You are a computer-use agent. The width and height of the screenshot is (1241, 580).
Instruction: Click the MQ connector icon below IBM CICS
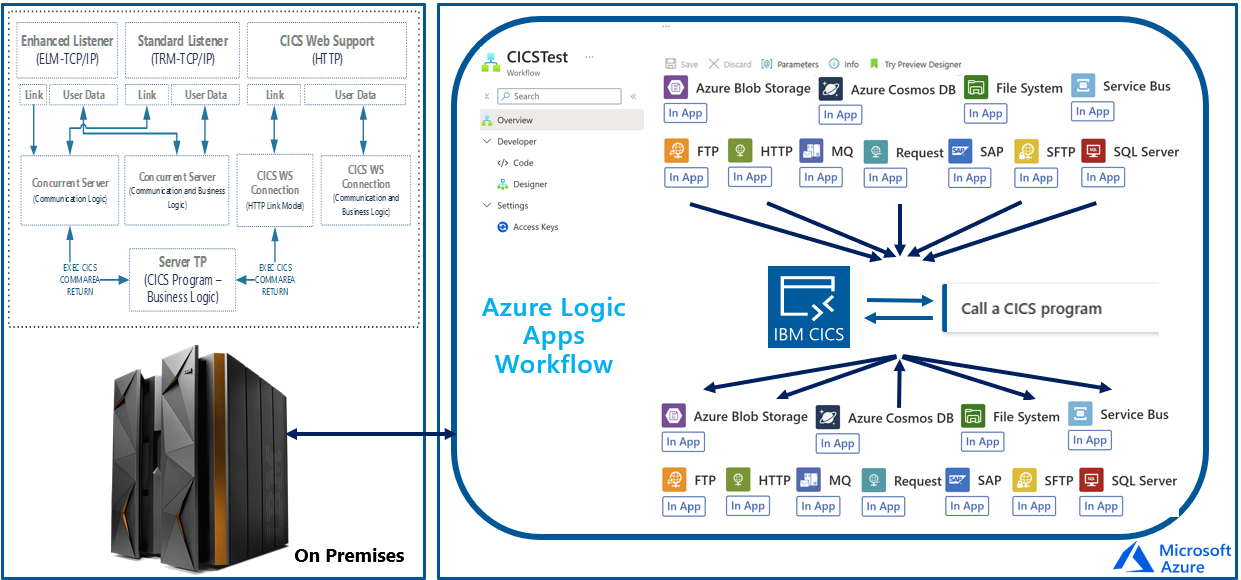(x=809, y=480)
